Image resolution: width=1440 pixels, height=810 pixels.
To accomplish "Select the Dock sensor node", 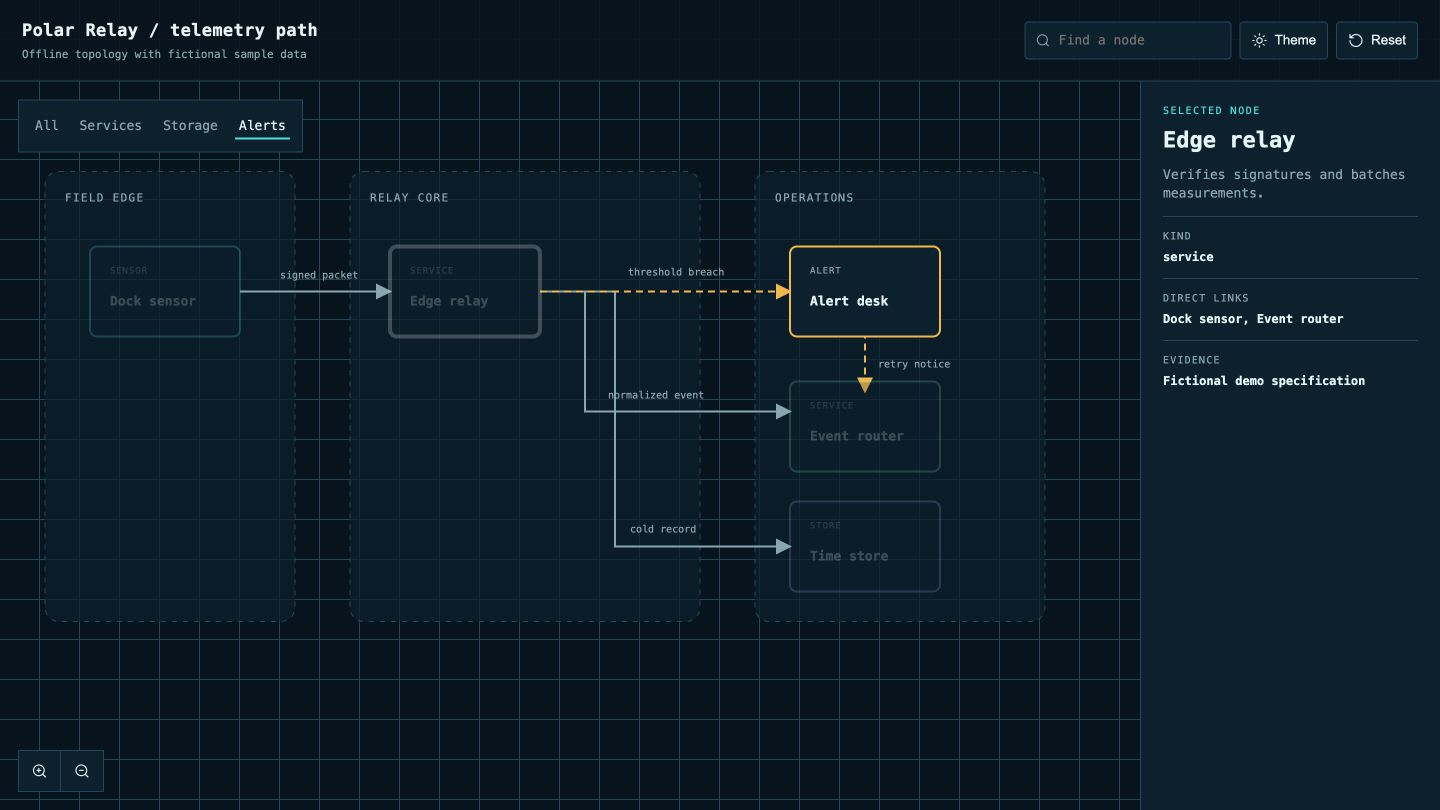I will click(x=165, y=291).
